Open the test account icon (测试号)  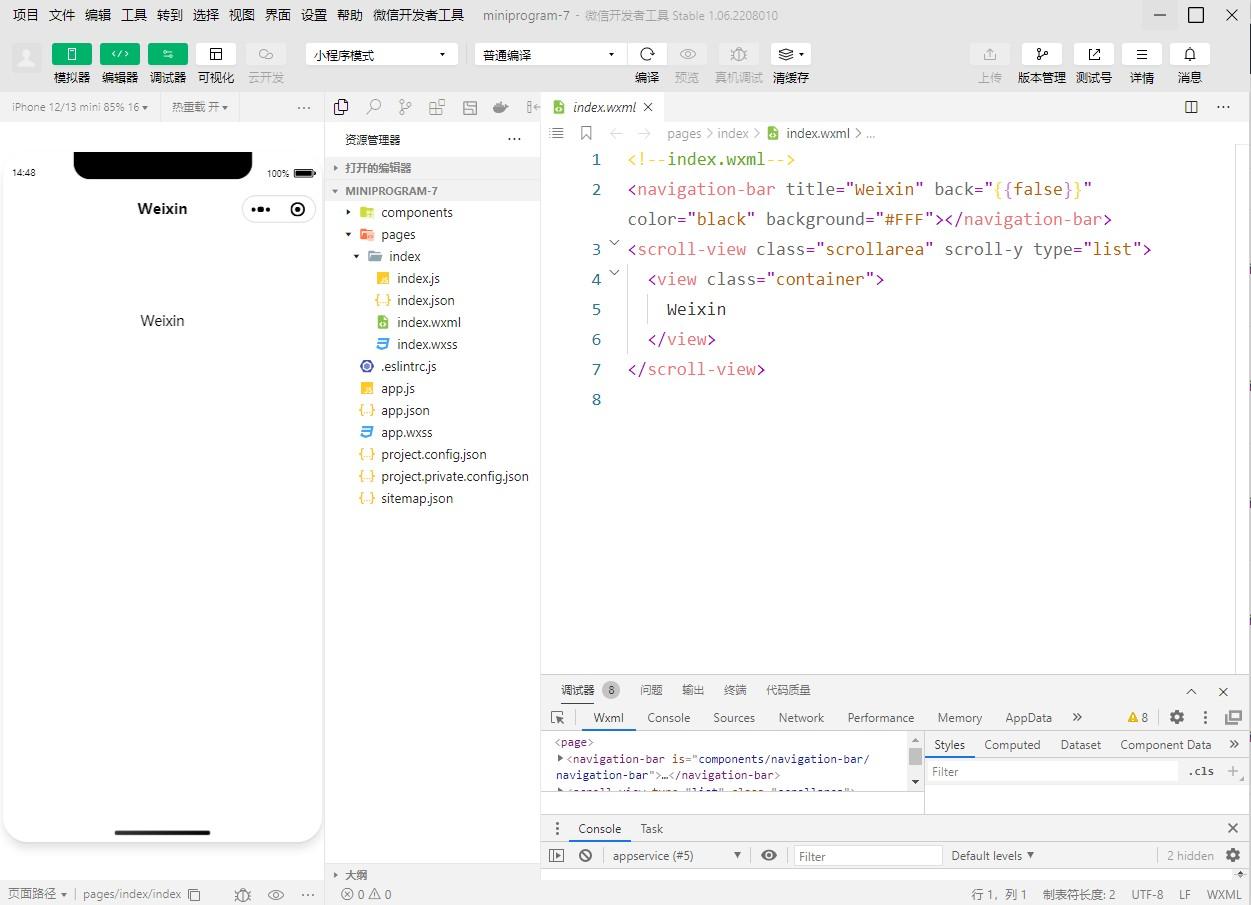(1094, 54)
